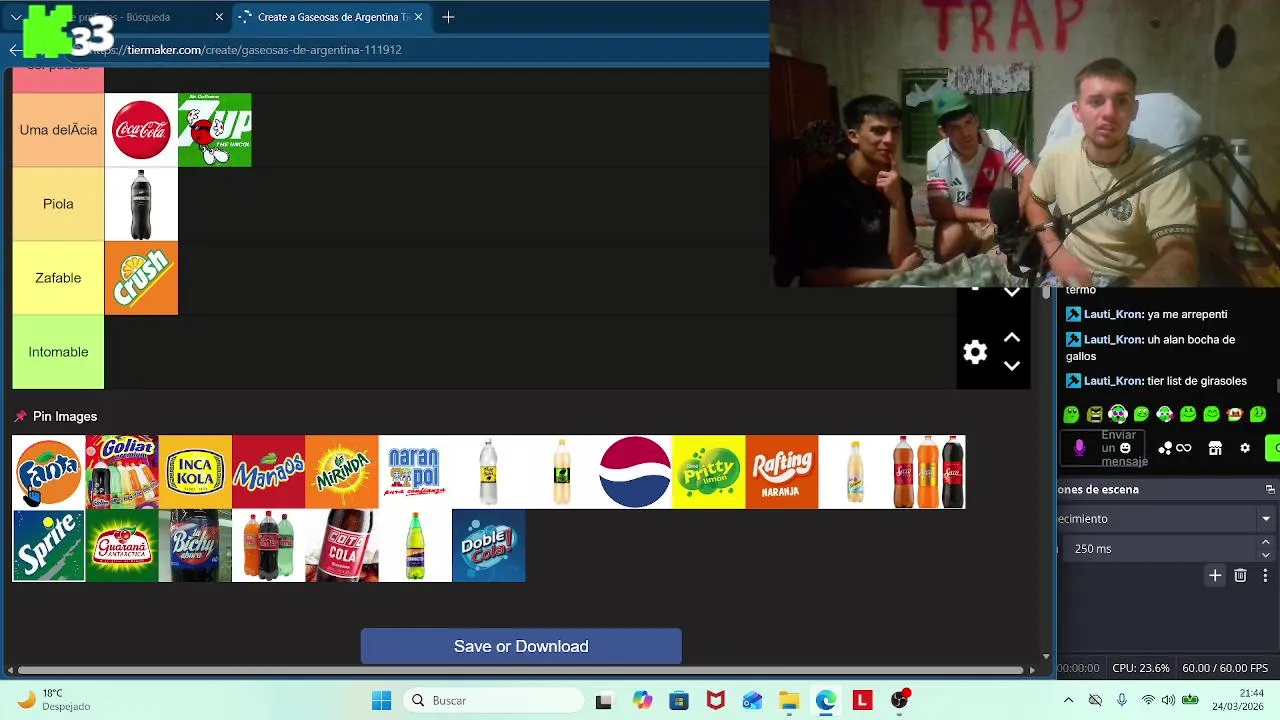1280x720 pixels.
Task: Open transition more options menu
Action: point(1265,576)
